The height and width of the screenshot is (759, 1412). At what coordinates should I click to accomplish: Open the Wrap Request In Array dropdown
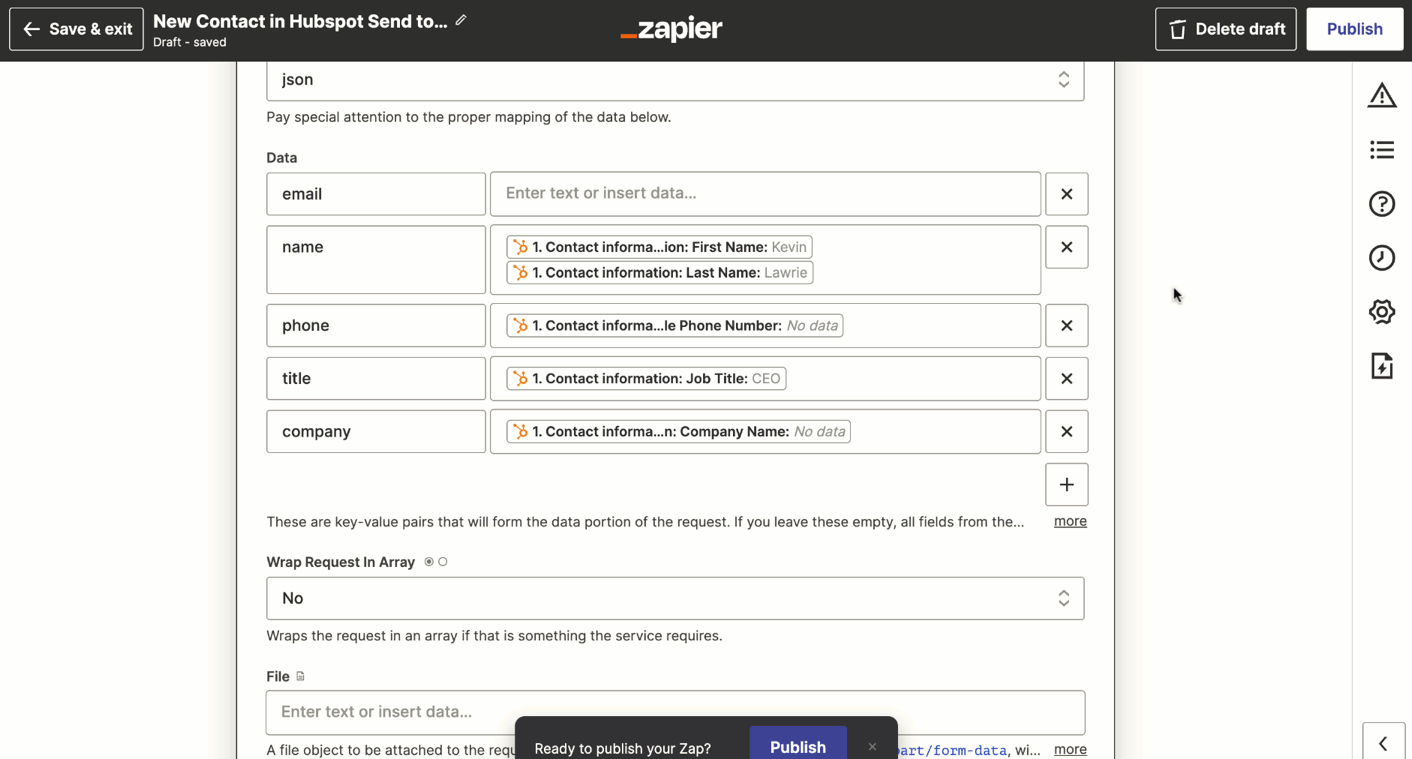(x=675, y=598)
